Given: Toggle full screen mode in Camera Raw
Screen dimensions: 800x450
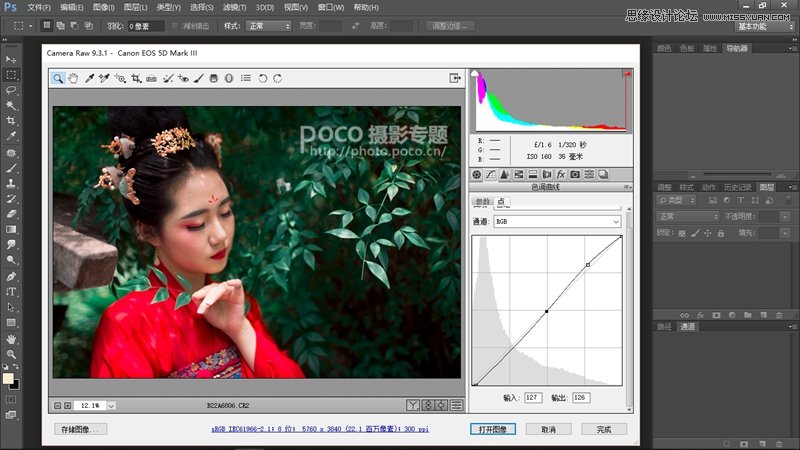Looking at the screenshot, I should (x=455, y=78).
